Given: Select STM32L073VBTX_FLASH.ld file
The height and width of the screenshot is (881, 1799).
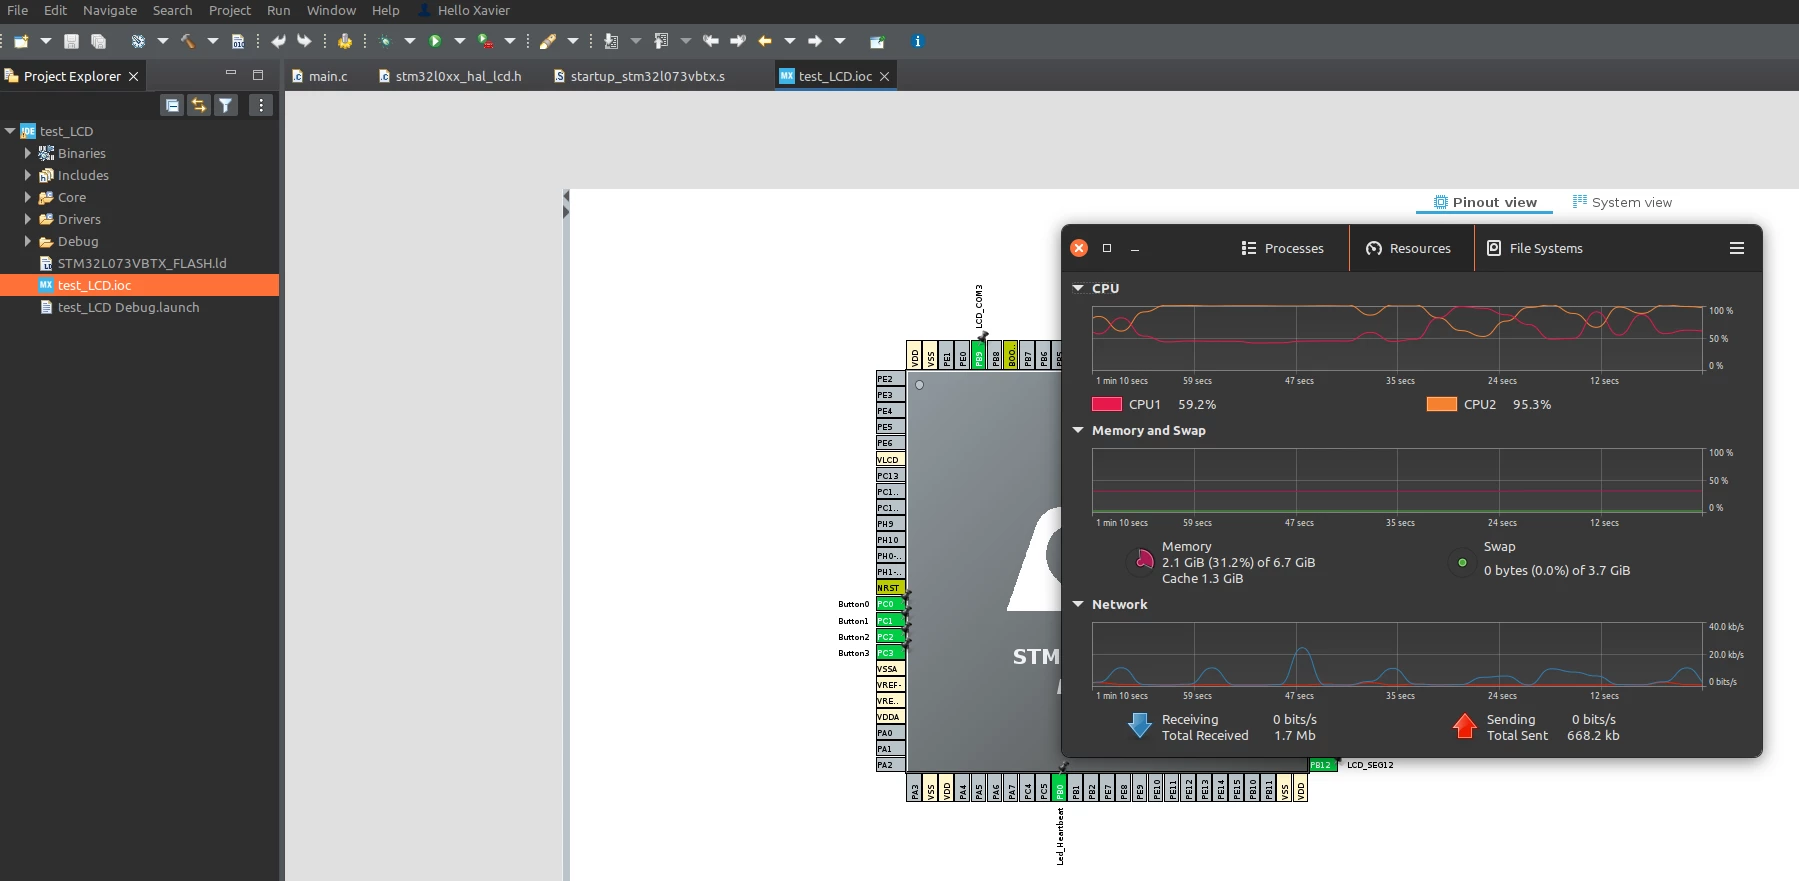Looking at the screenshot, I should (x=141, y=263).
